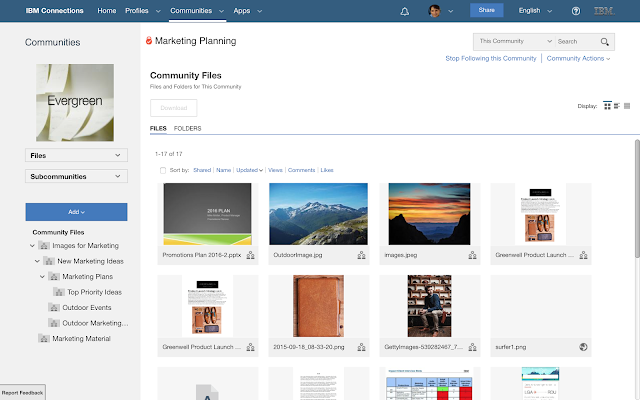The height and width of the screenshot is (400, 640).
Task: Click the Marketing Material folder icon
Action: coord(44,338)
